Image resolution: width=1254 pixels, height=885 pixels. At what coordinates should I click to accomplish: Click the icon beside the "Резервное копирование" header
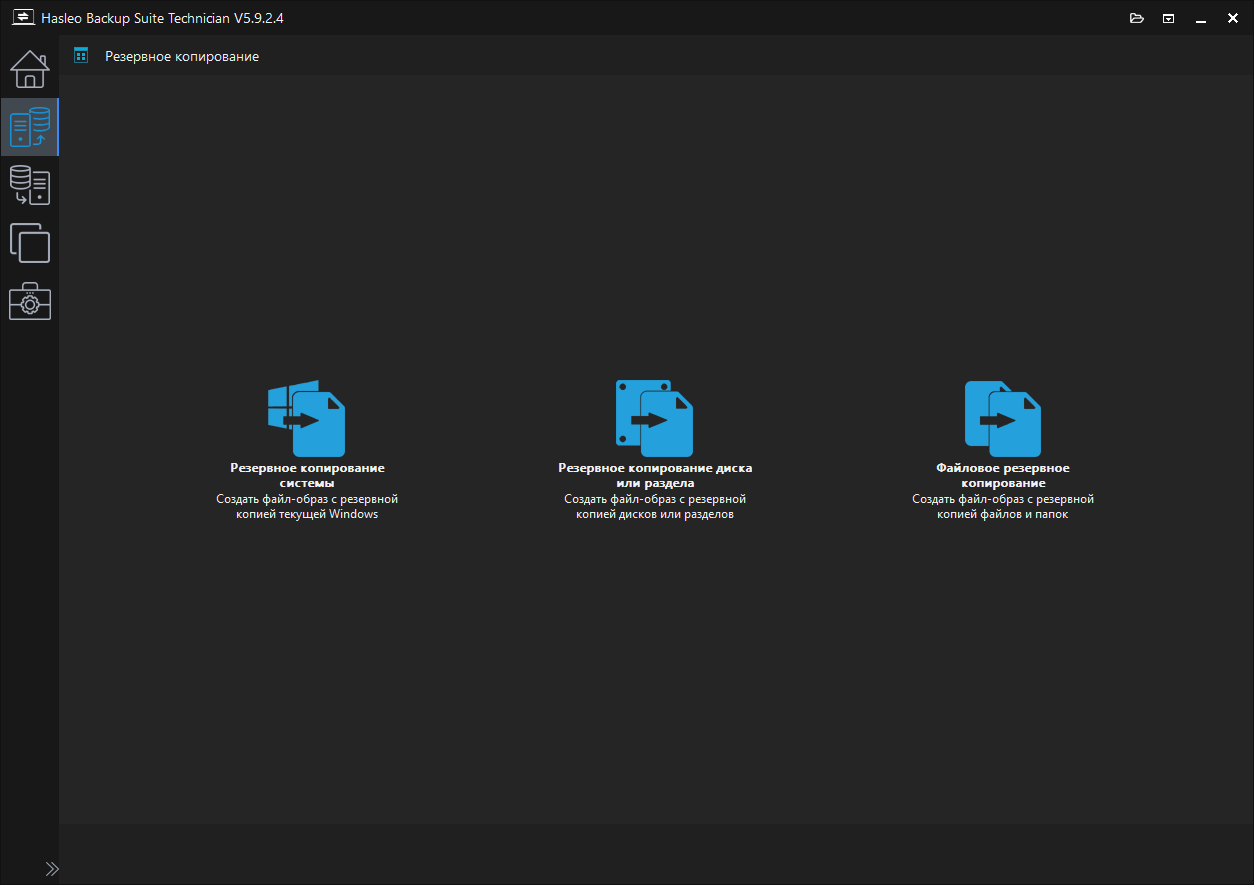tap(81, 56)
